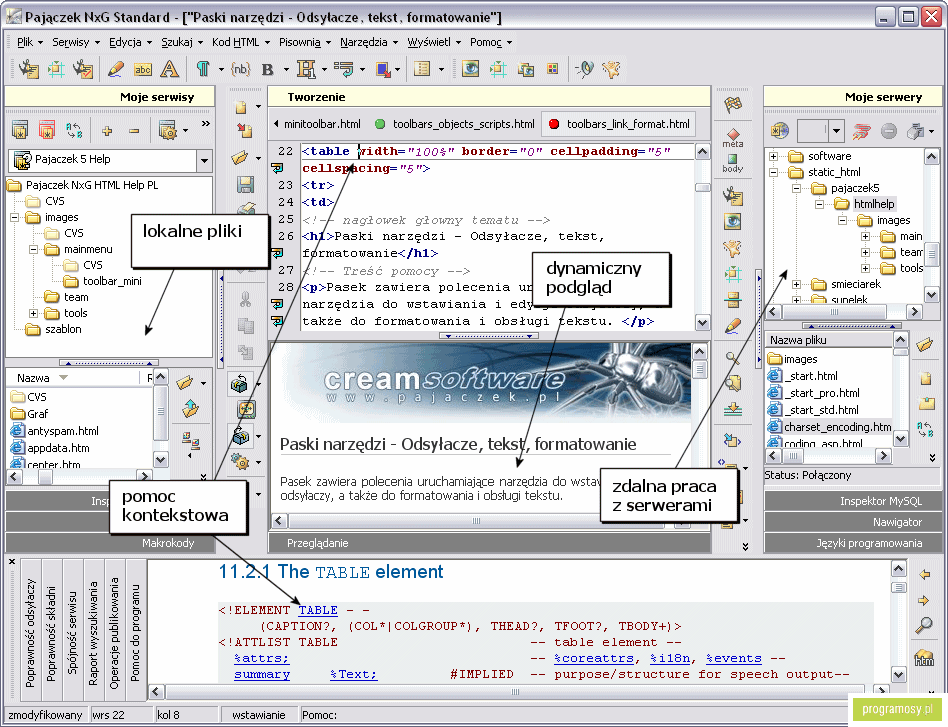Click the upload folder icon with blue arrow
This screenshot has width=948, height=727.
(190, 409)
